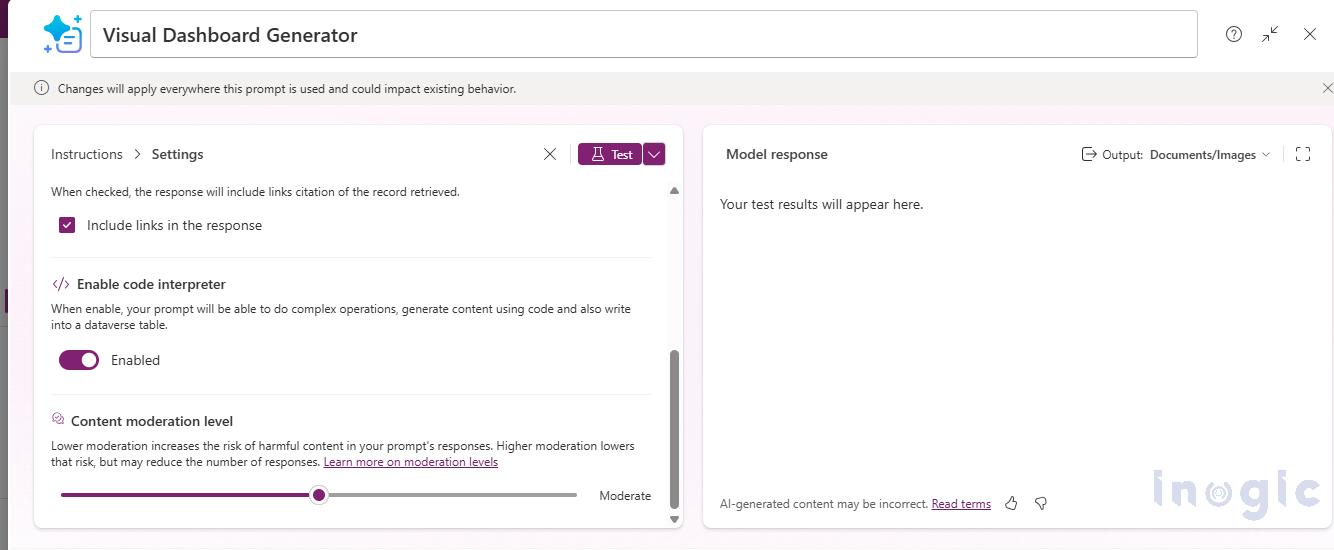1334x550 pixels.
Task: Close the Visual Dashboard Generator dialog
Action: coord(1310,34)
